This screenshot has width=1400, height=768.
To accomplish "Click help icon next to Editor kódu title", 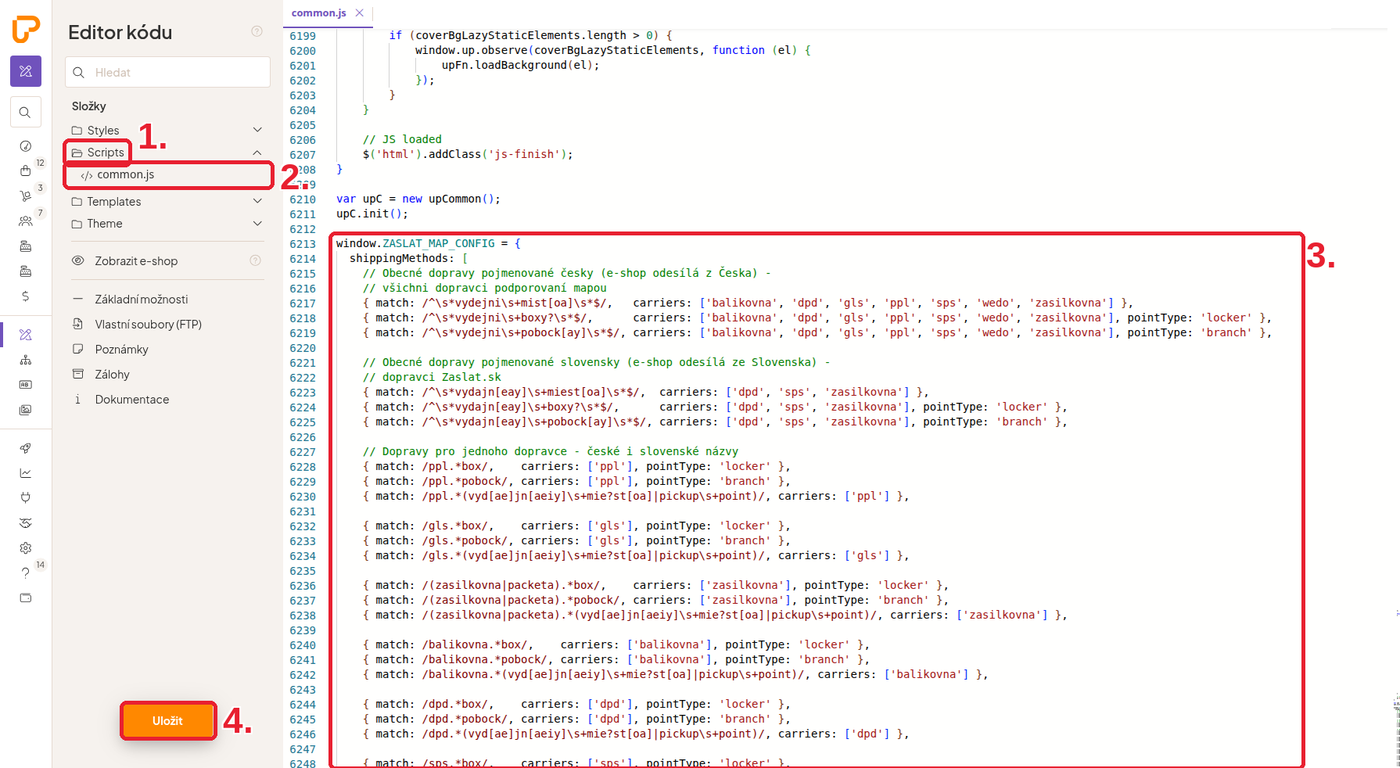I will (257, 32).
